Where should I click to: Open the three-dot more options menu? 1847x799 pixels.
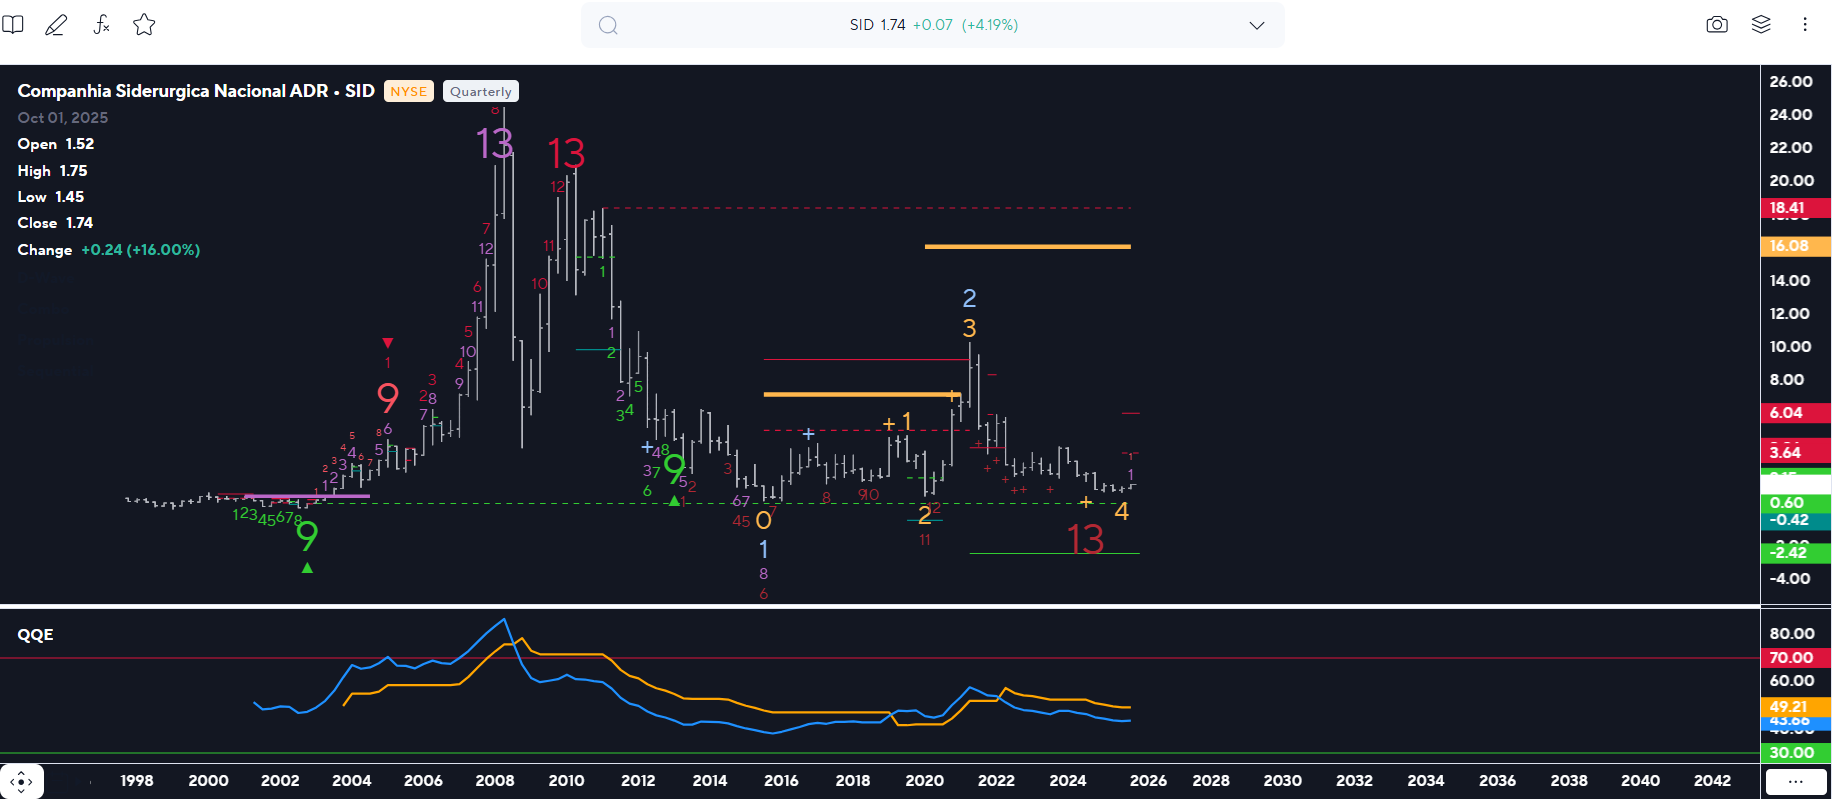pyautogui.click(x=1805, y=25)
